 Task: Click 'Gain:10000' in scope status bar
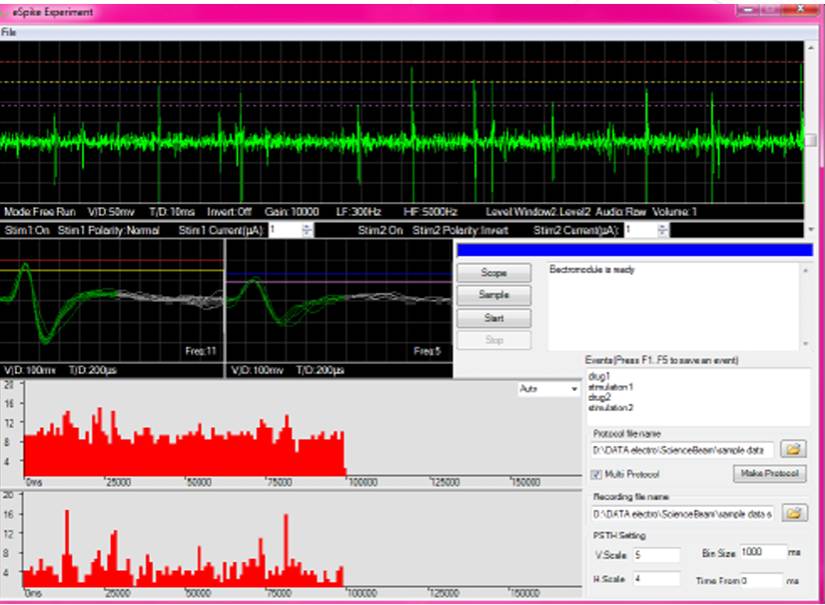point(291,211)
